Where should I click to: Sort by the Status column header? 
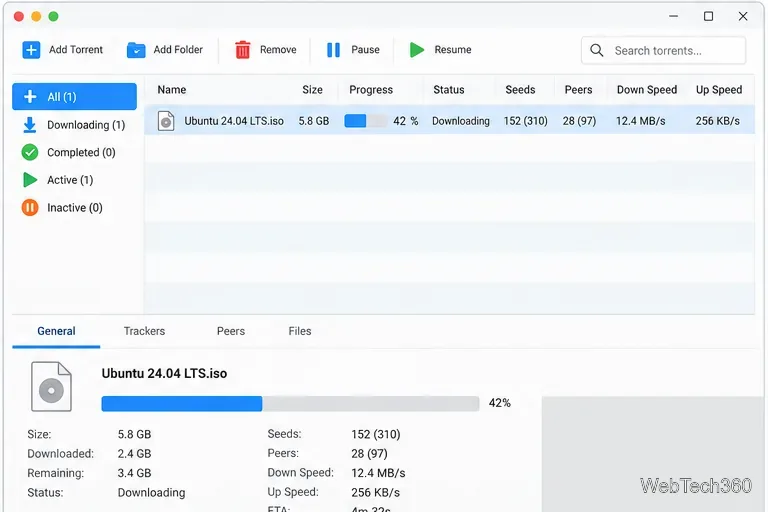pyautogui.click(x=449, y=90)
